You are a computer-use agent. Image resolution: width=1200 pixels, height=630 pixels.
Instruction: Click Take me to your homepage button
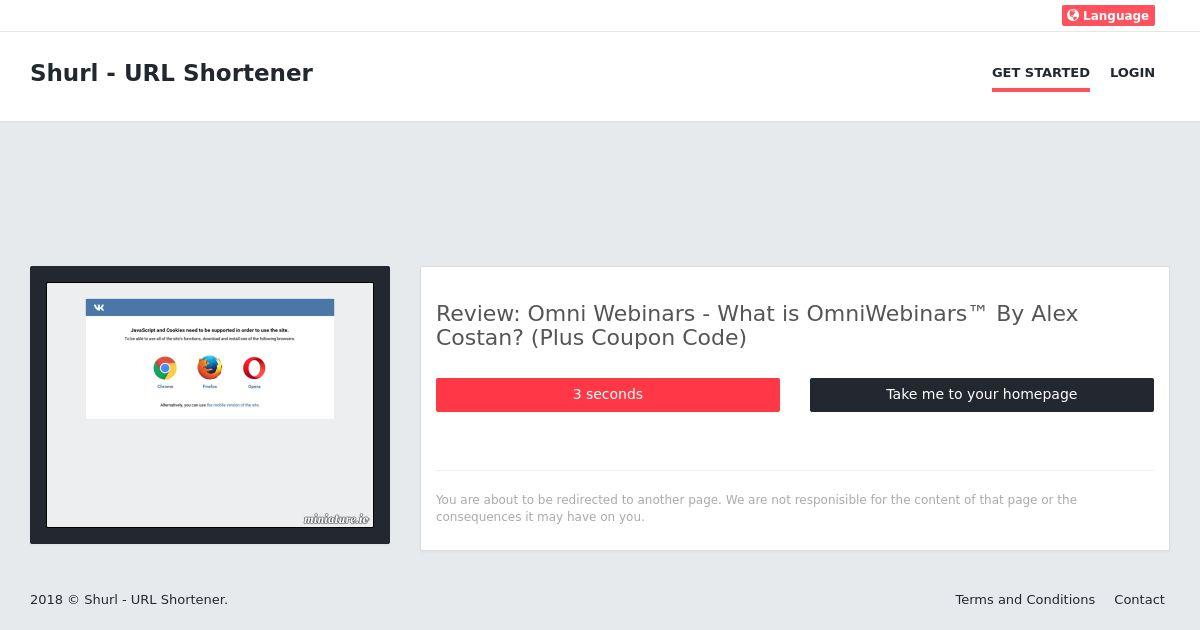tap(982, 395)
